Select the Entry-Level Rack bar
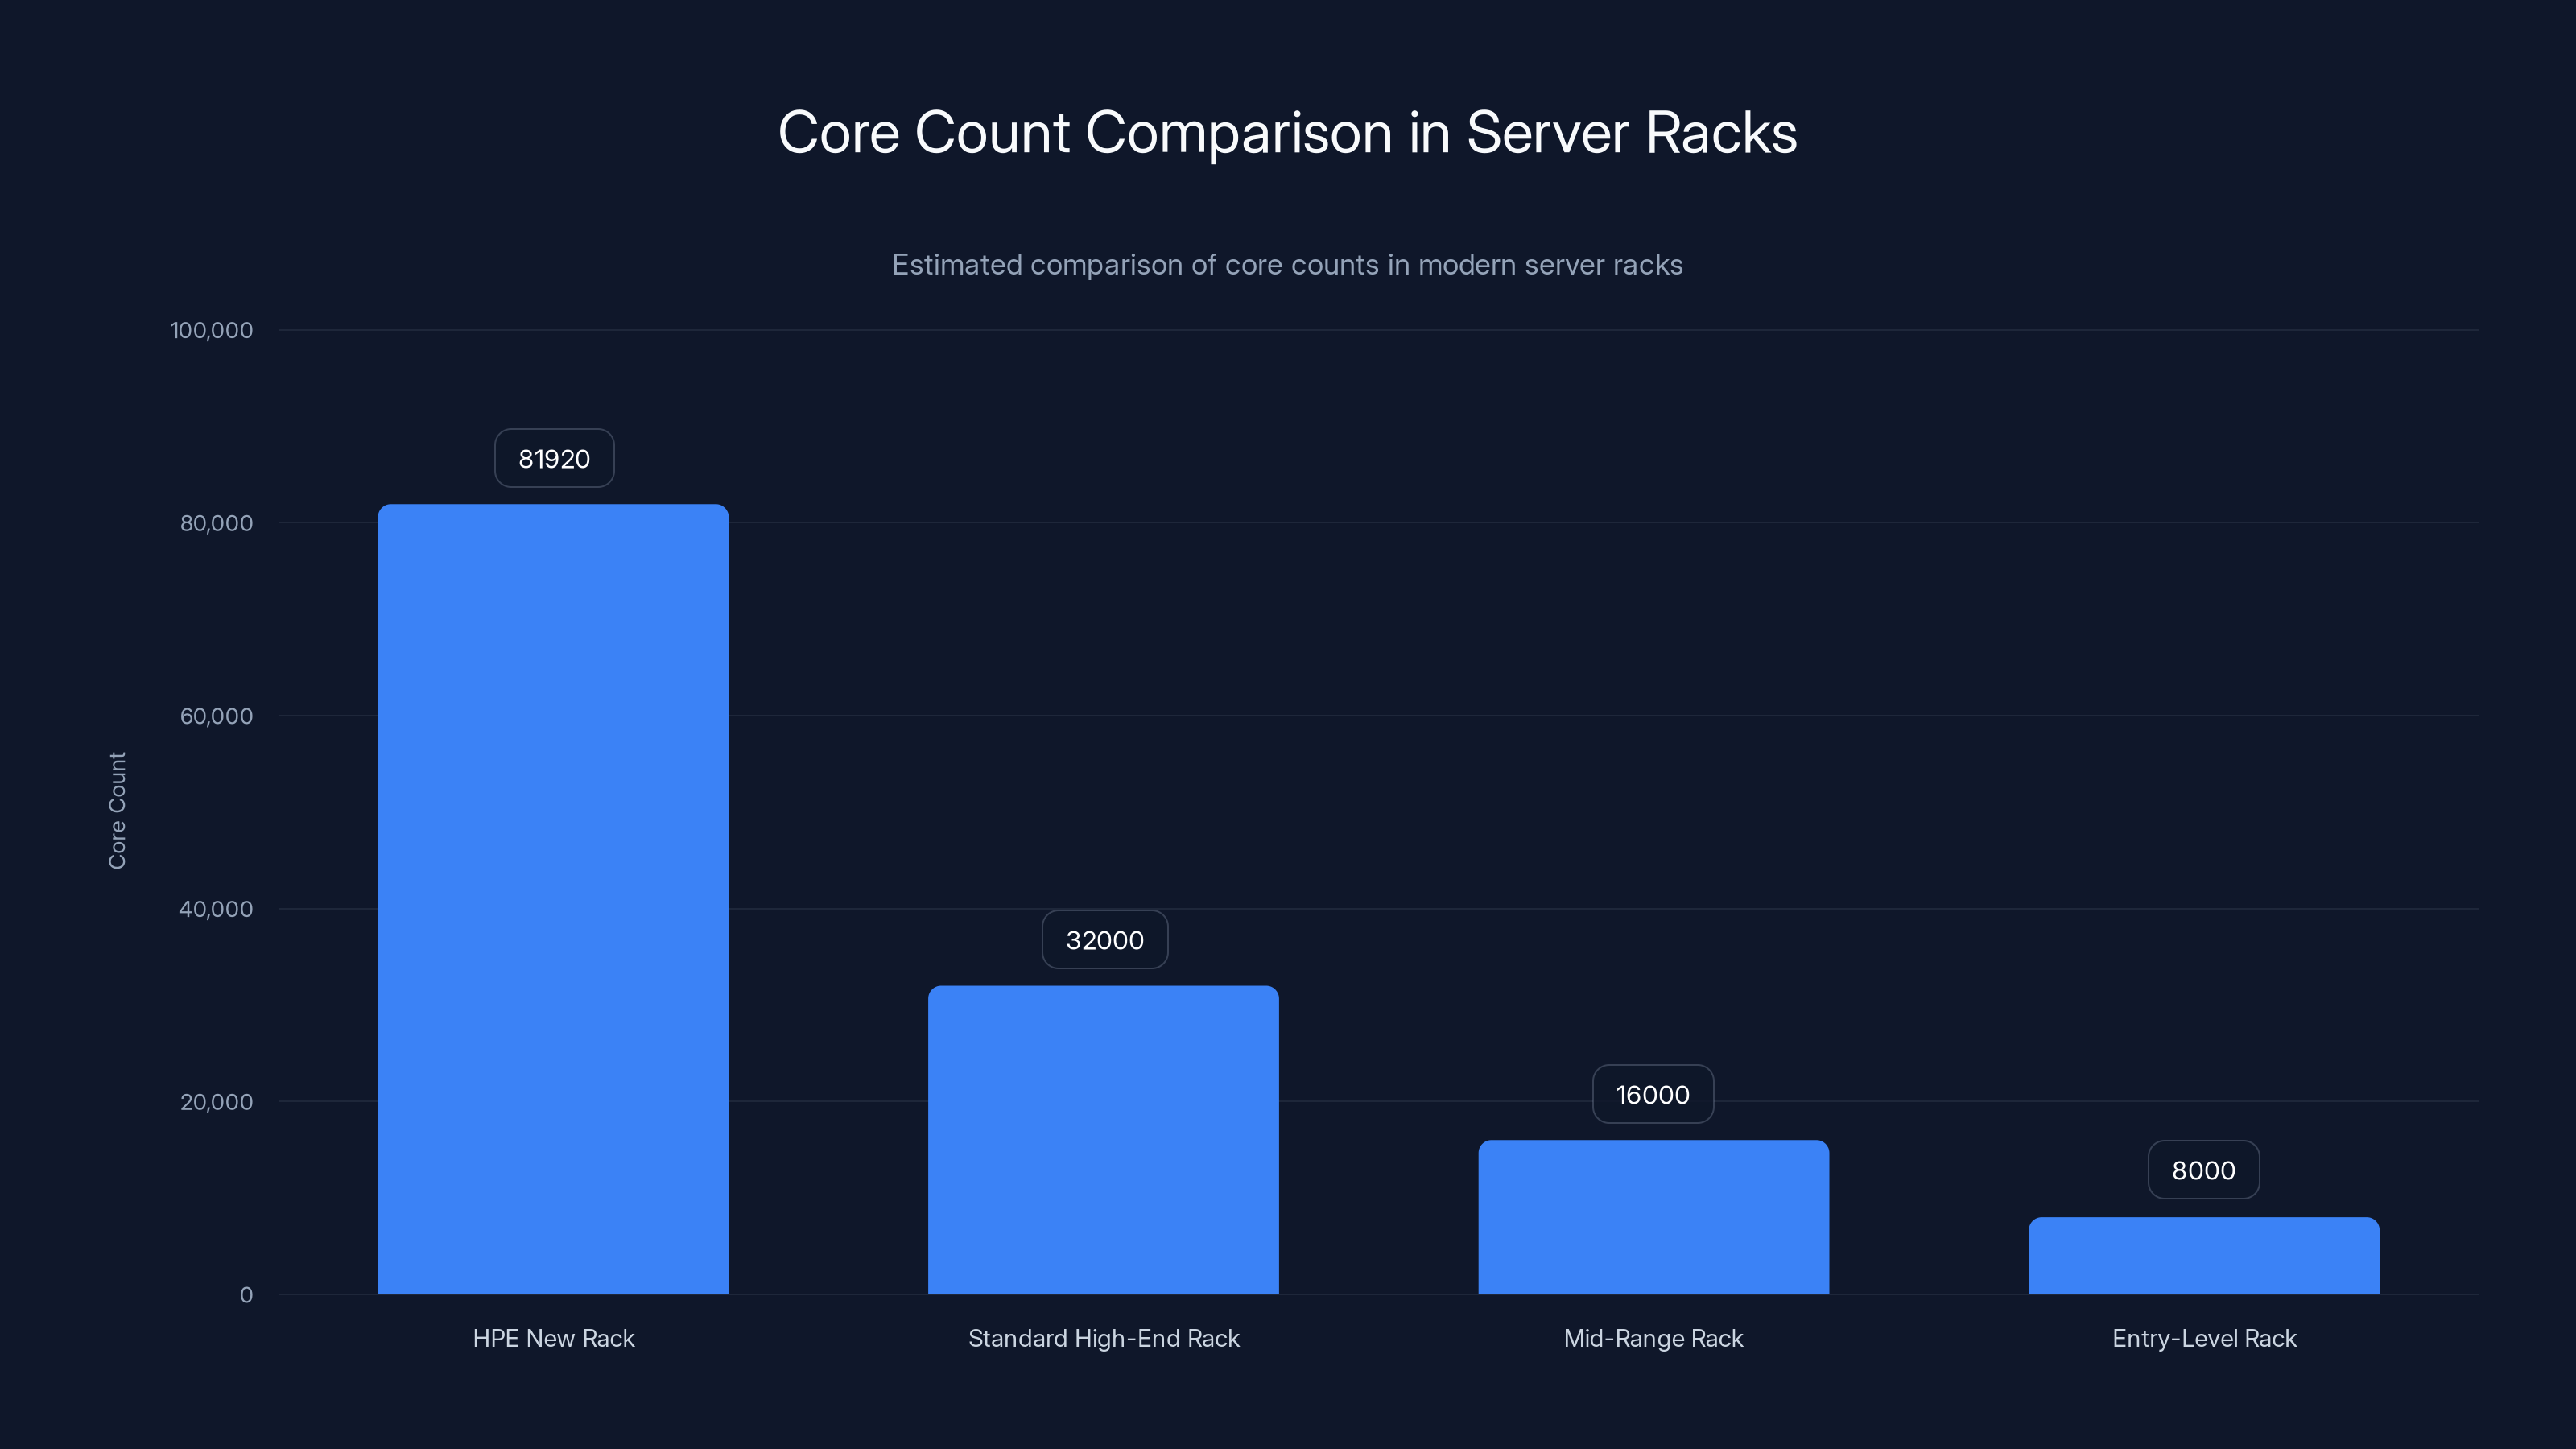2576x1449 pixels. (2204, 1256)
